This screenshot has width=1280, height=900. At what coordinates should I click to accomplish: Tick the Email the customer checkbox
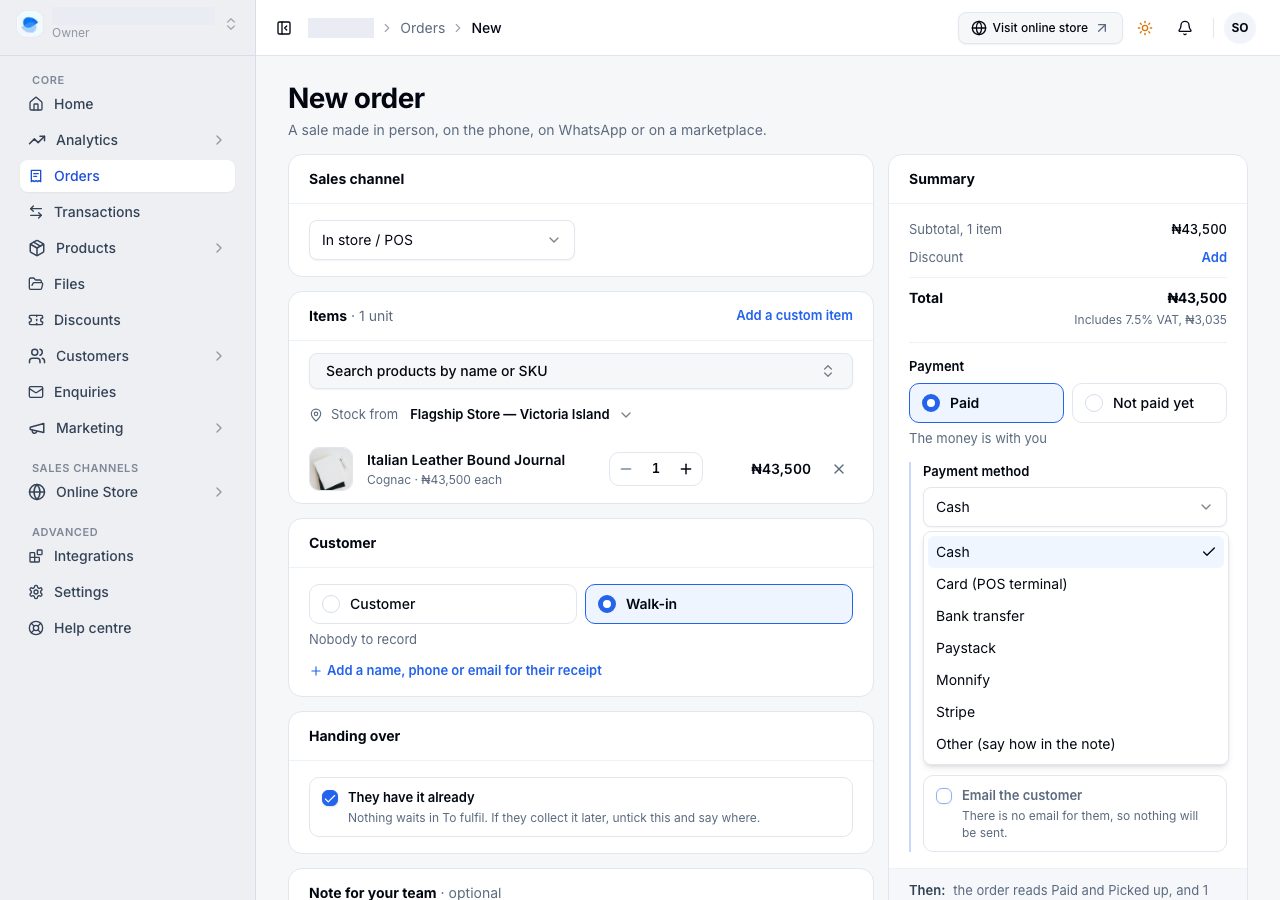[x=944, y=796]
